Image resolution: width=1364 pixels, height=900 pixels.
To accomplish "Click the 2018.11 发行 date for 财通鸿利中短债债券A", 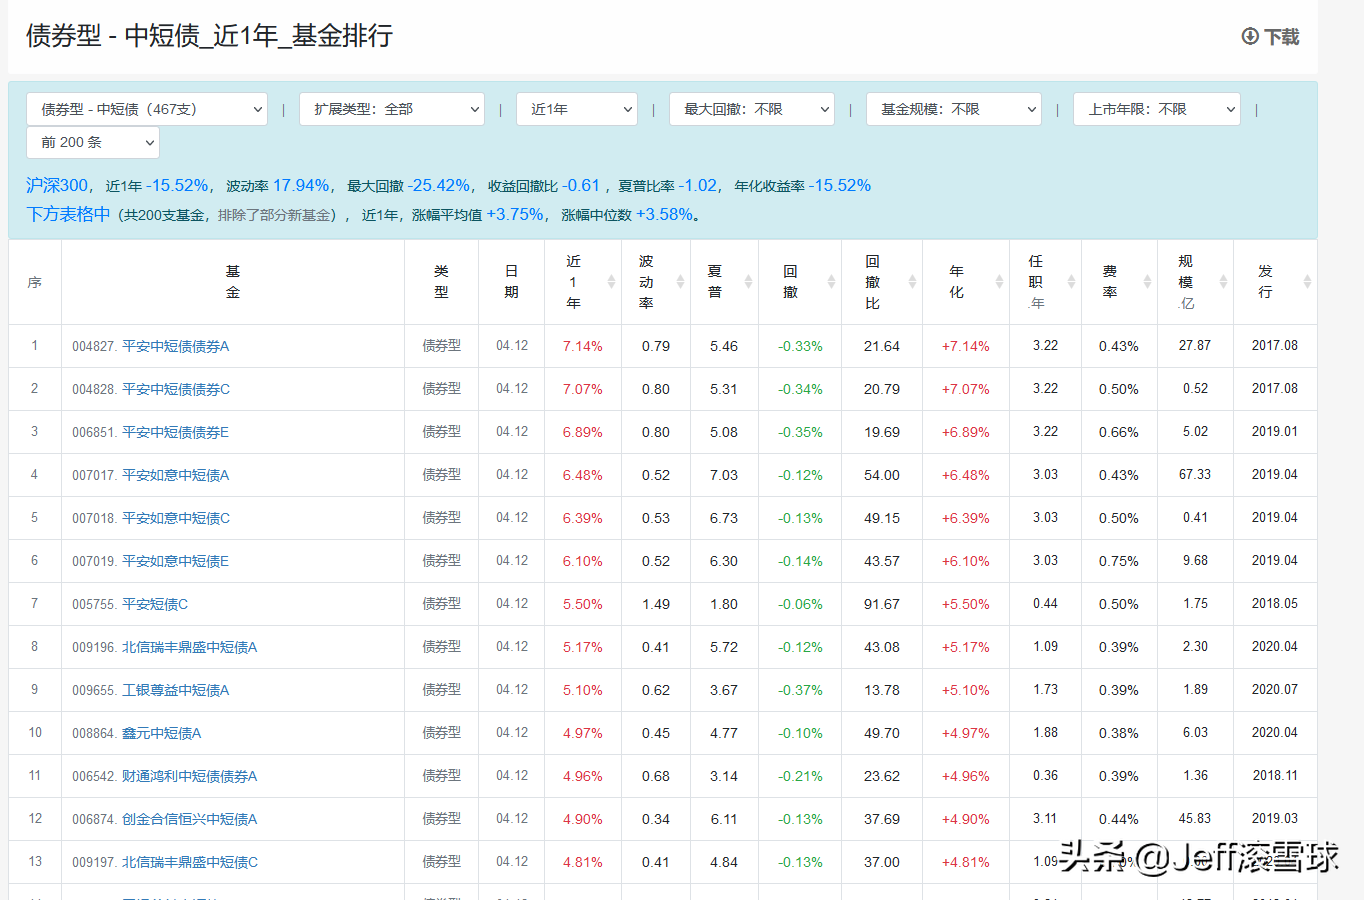I will click(x=1275, y=776).
